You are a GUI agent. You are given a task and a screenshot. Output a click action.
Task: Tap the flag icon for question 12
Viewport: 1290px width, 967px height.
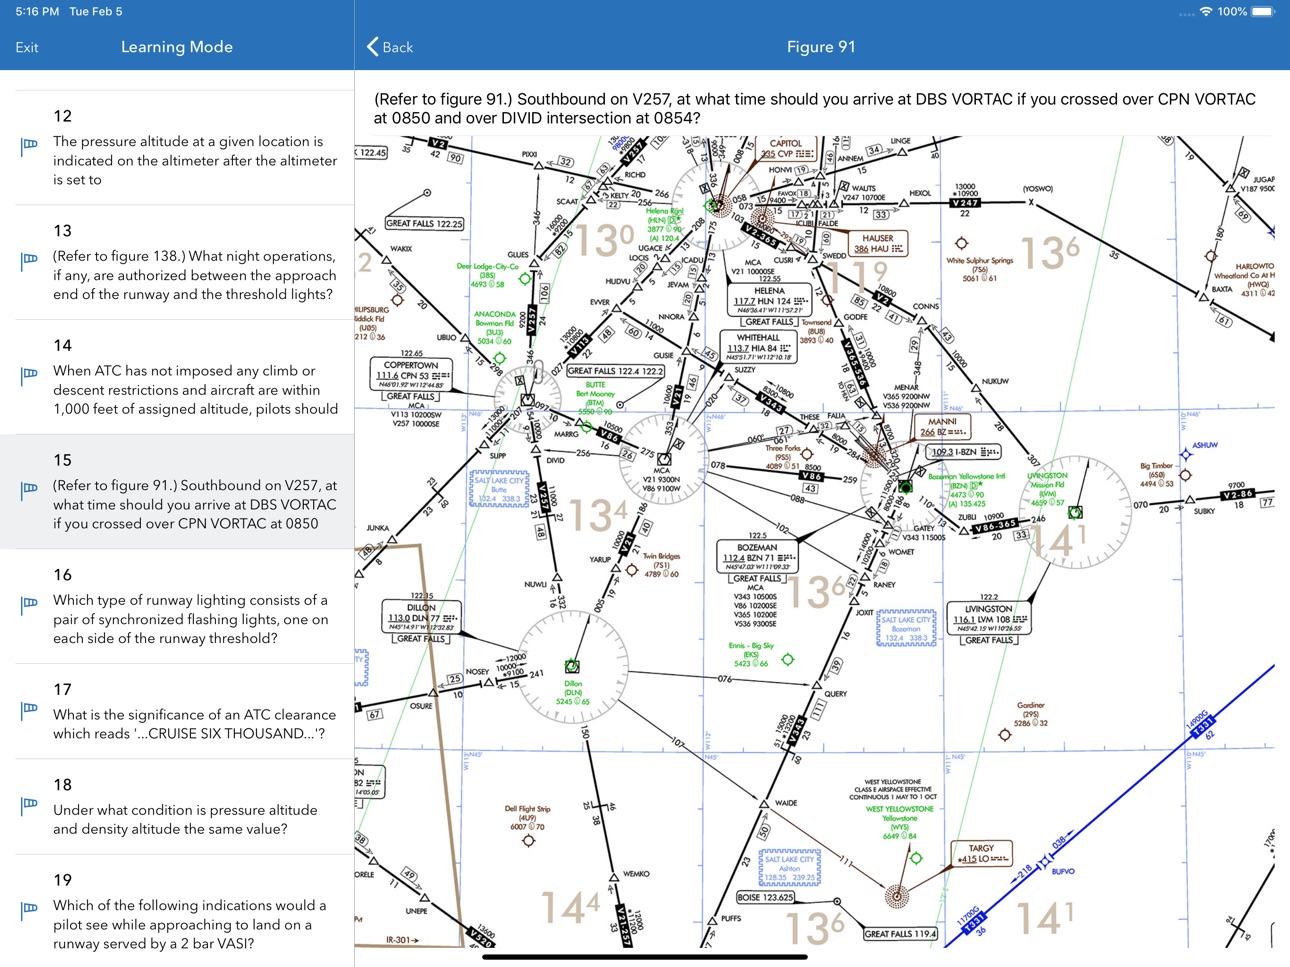click(x=29, y=146)
